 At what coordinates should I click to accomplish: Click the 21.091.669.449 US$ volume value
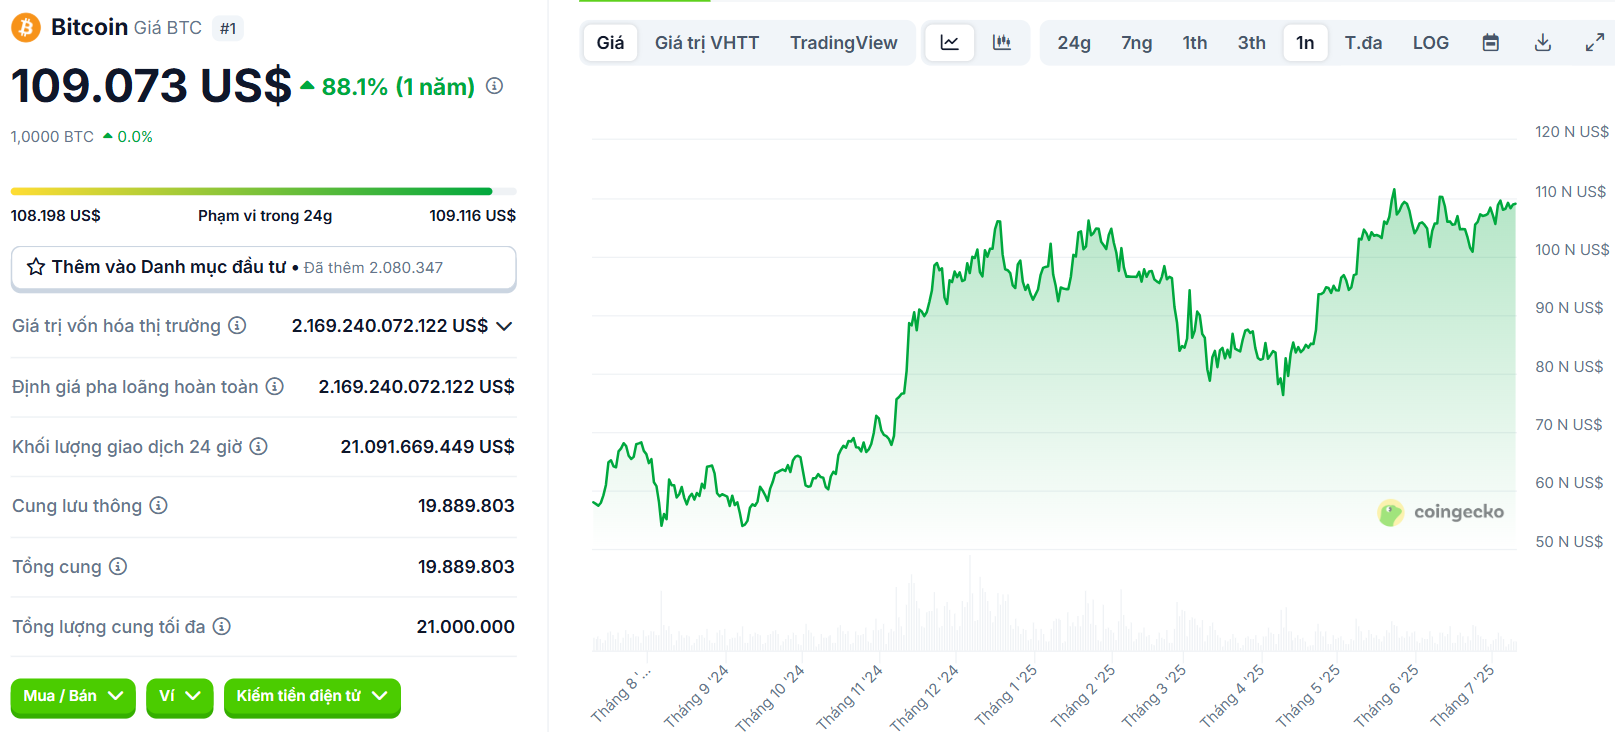[x=427, y=446]
